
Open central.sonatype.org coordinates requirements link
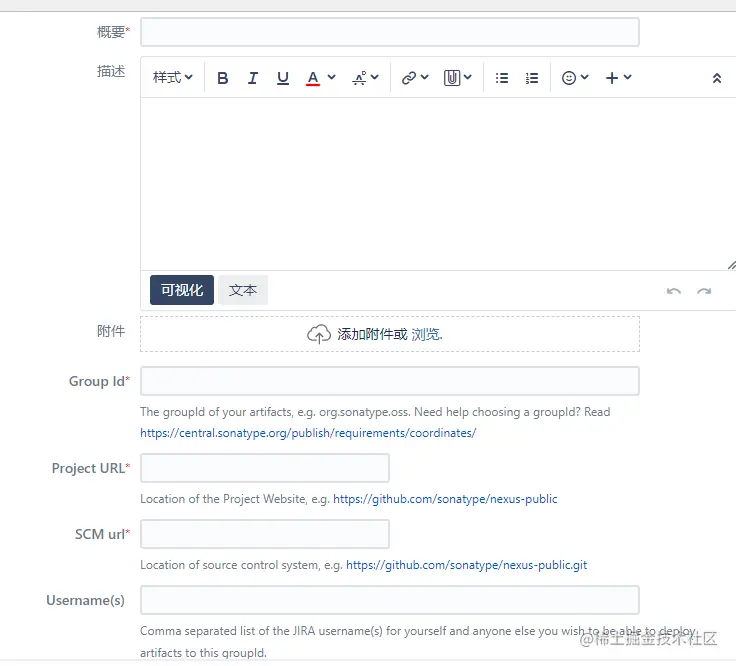point(308,433)
